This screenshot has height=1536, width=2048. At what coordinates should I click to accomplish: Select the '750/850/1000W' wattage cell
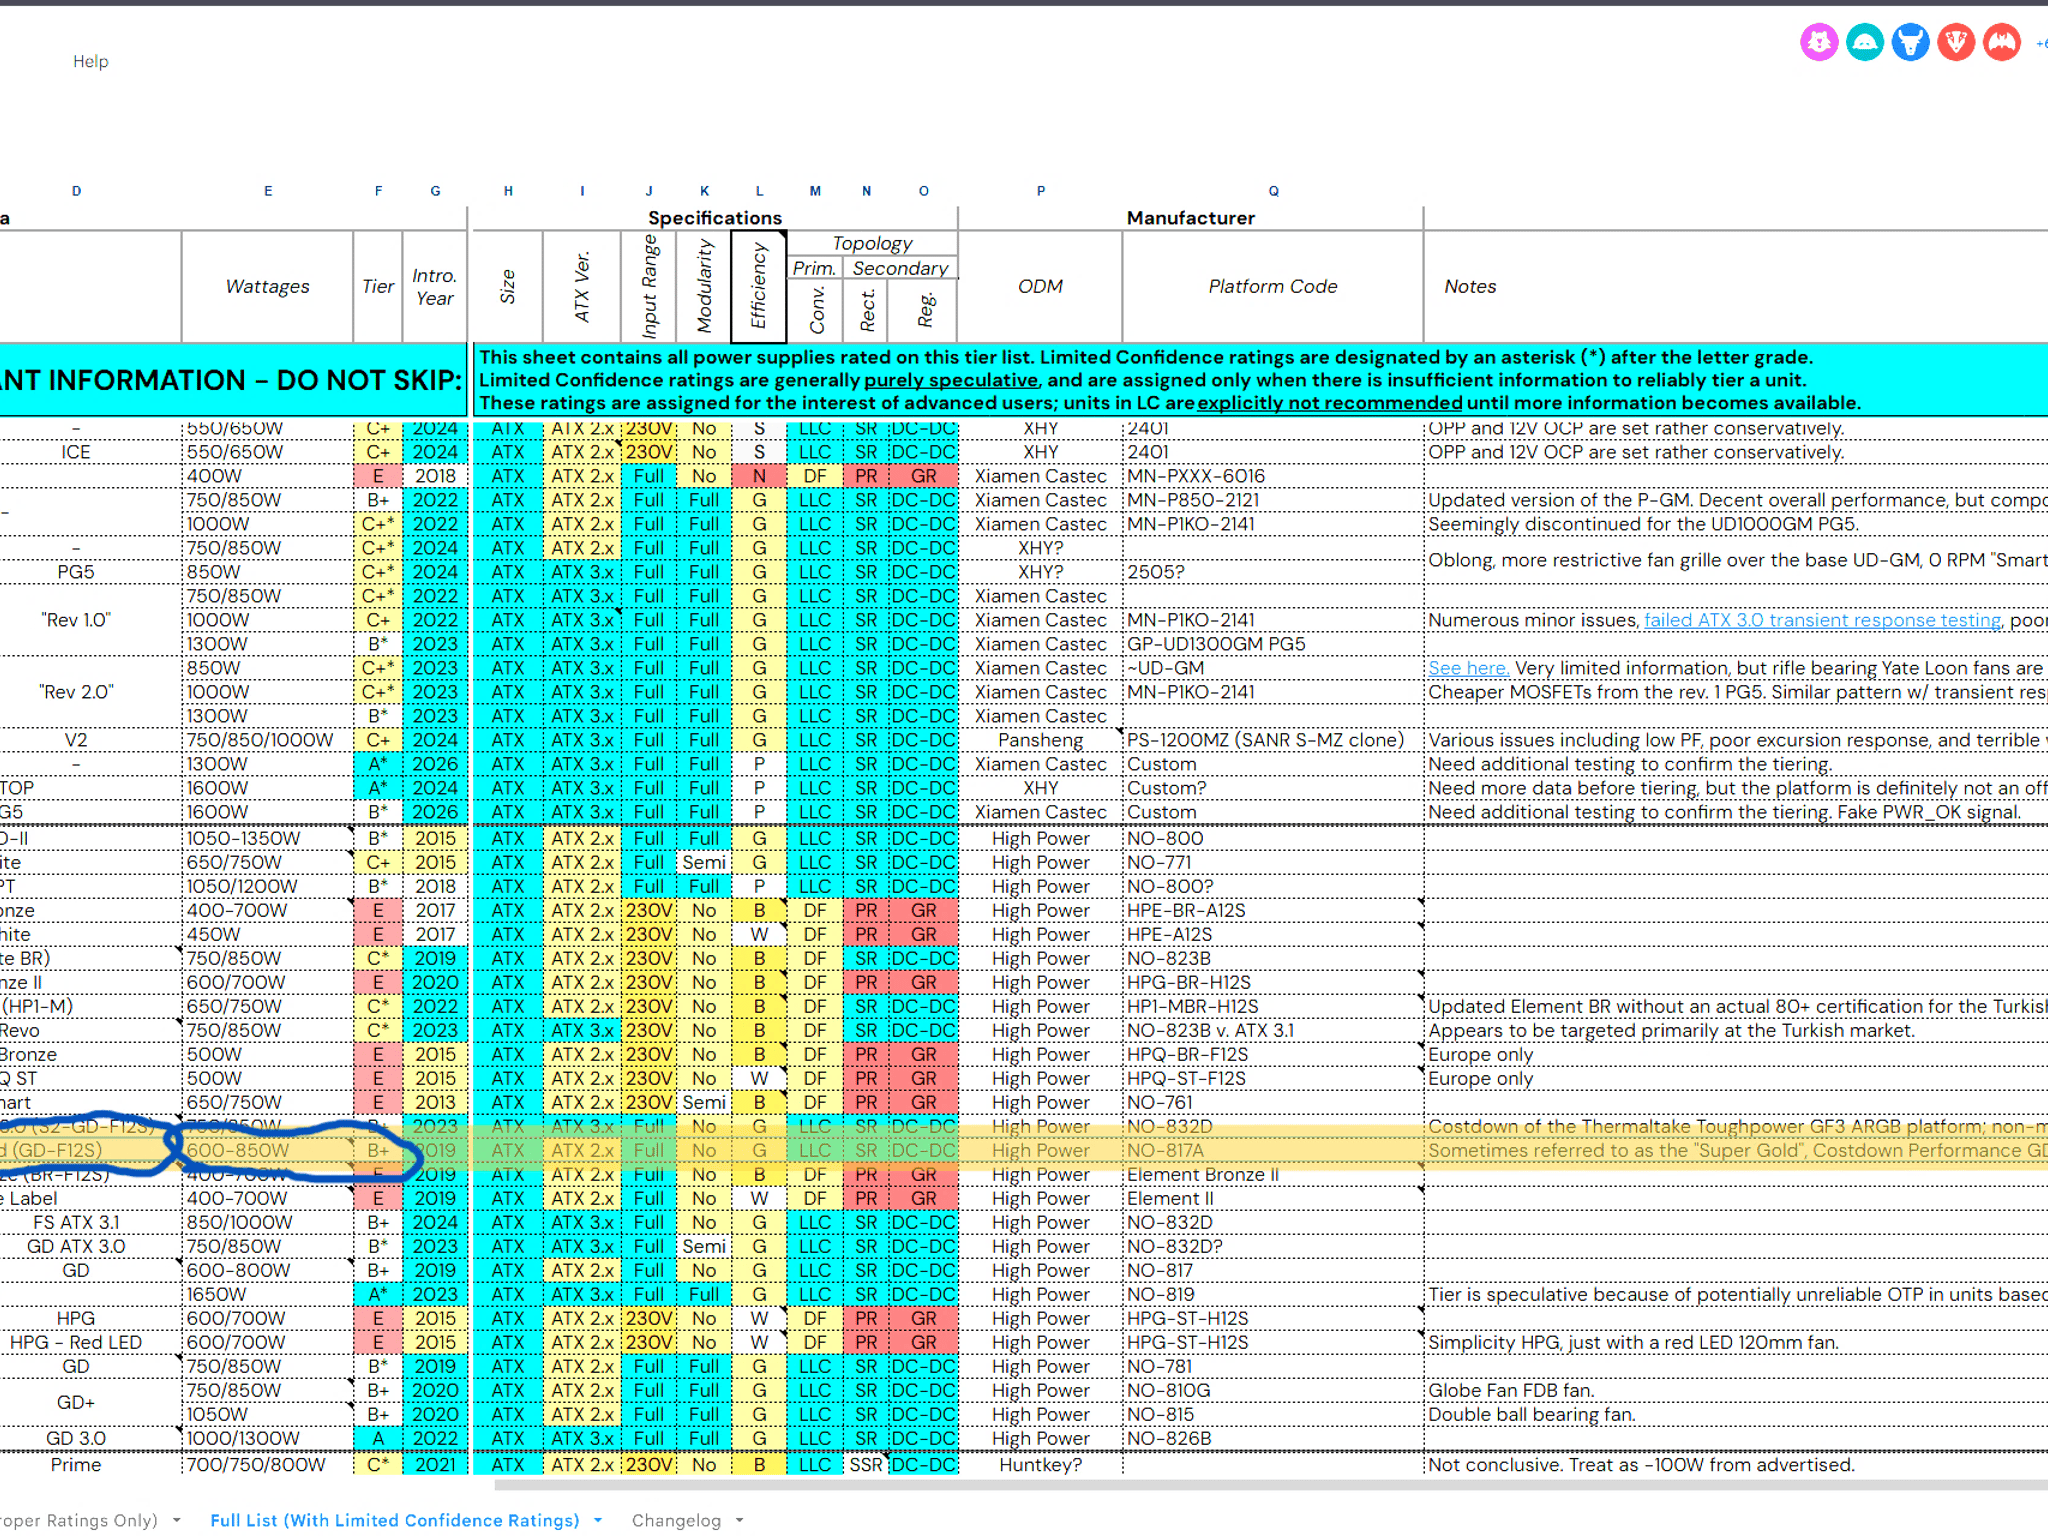[x=268, y=740]
